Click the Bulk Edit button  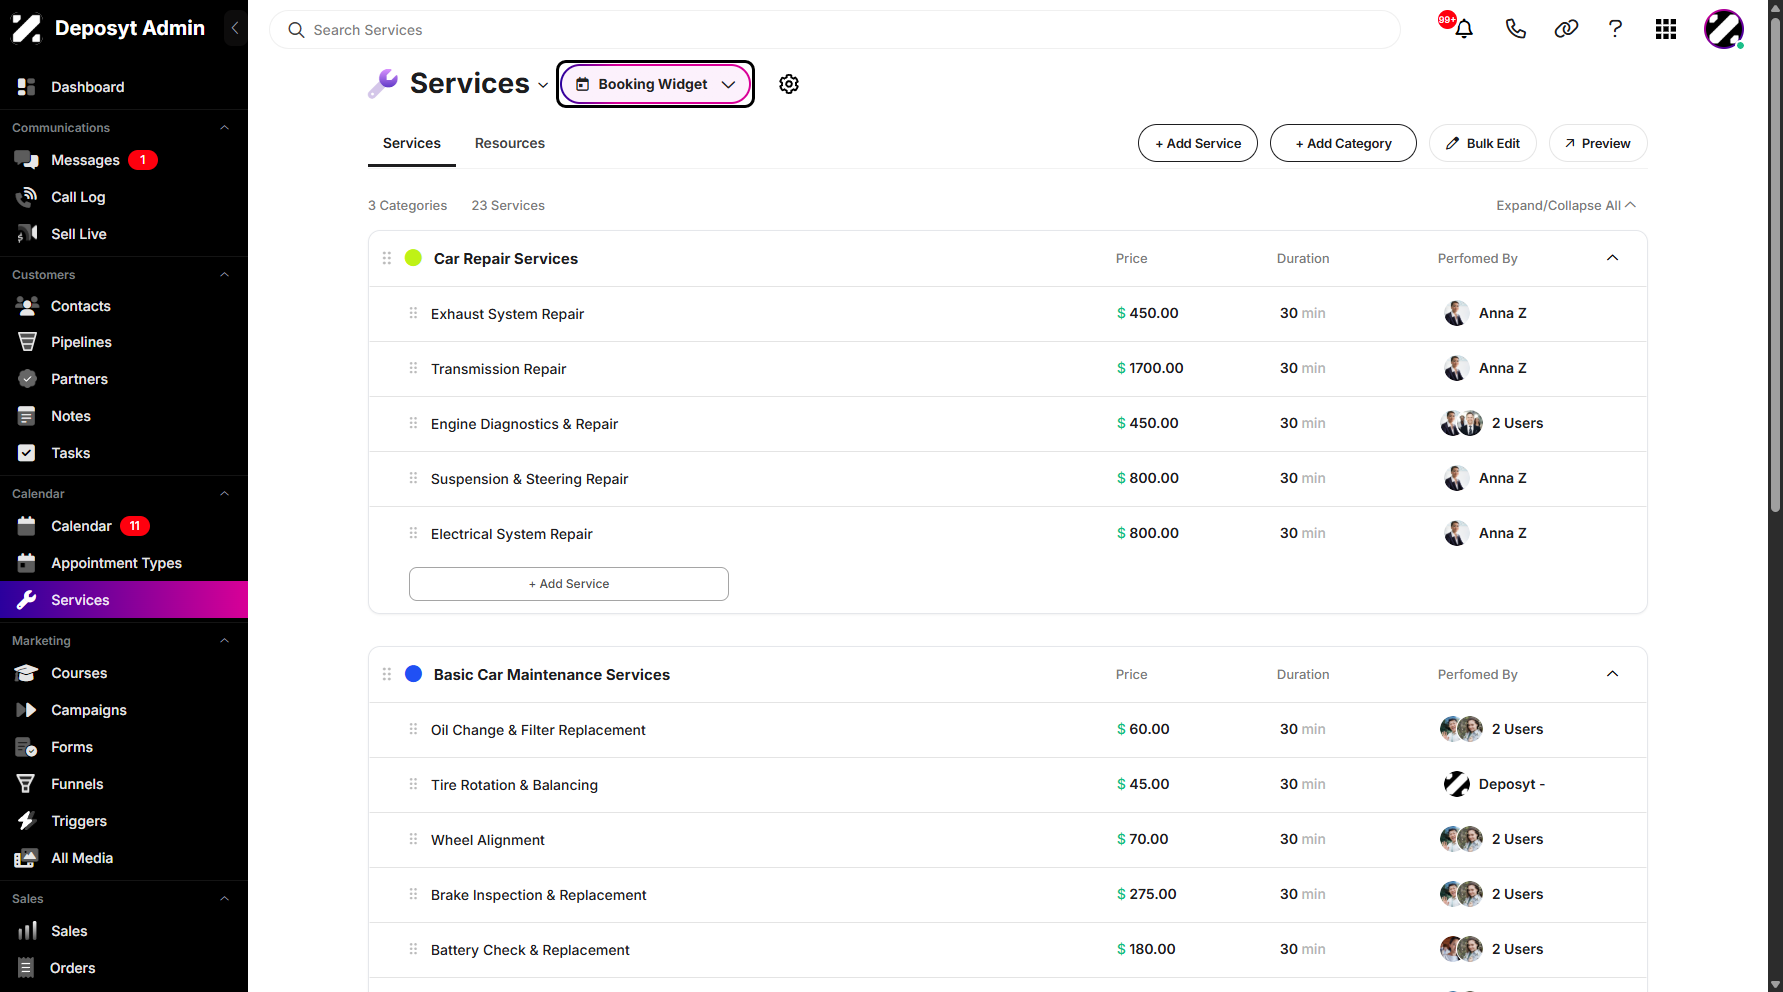click(x=1483, y=143)
